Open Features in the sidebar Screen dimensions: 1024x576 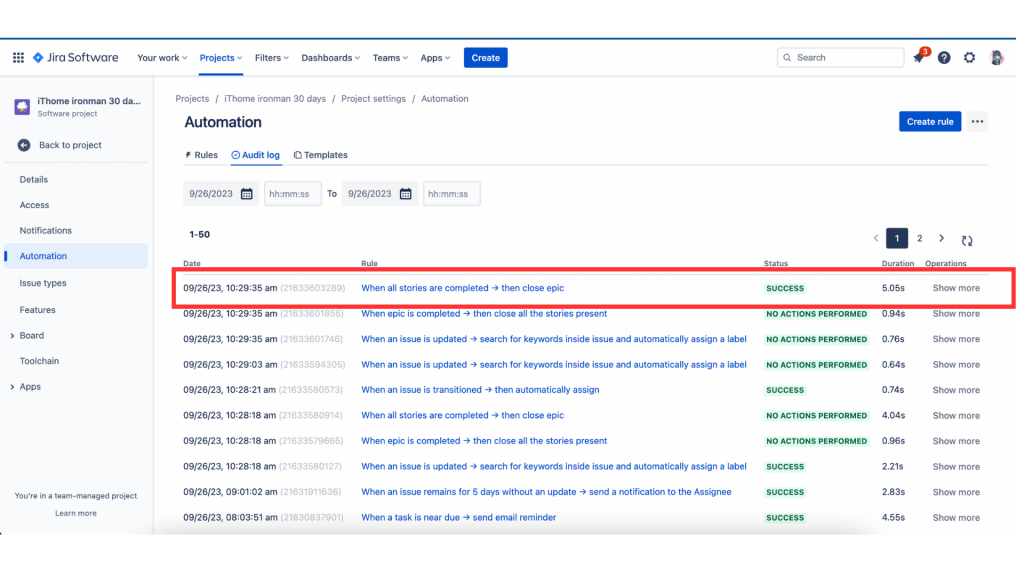point(37,310)
